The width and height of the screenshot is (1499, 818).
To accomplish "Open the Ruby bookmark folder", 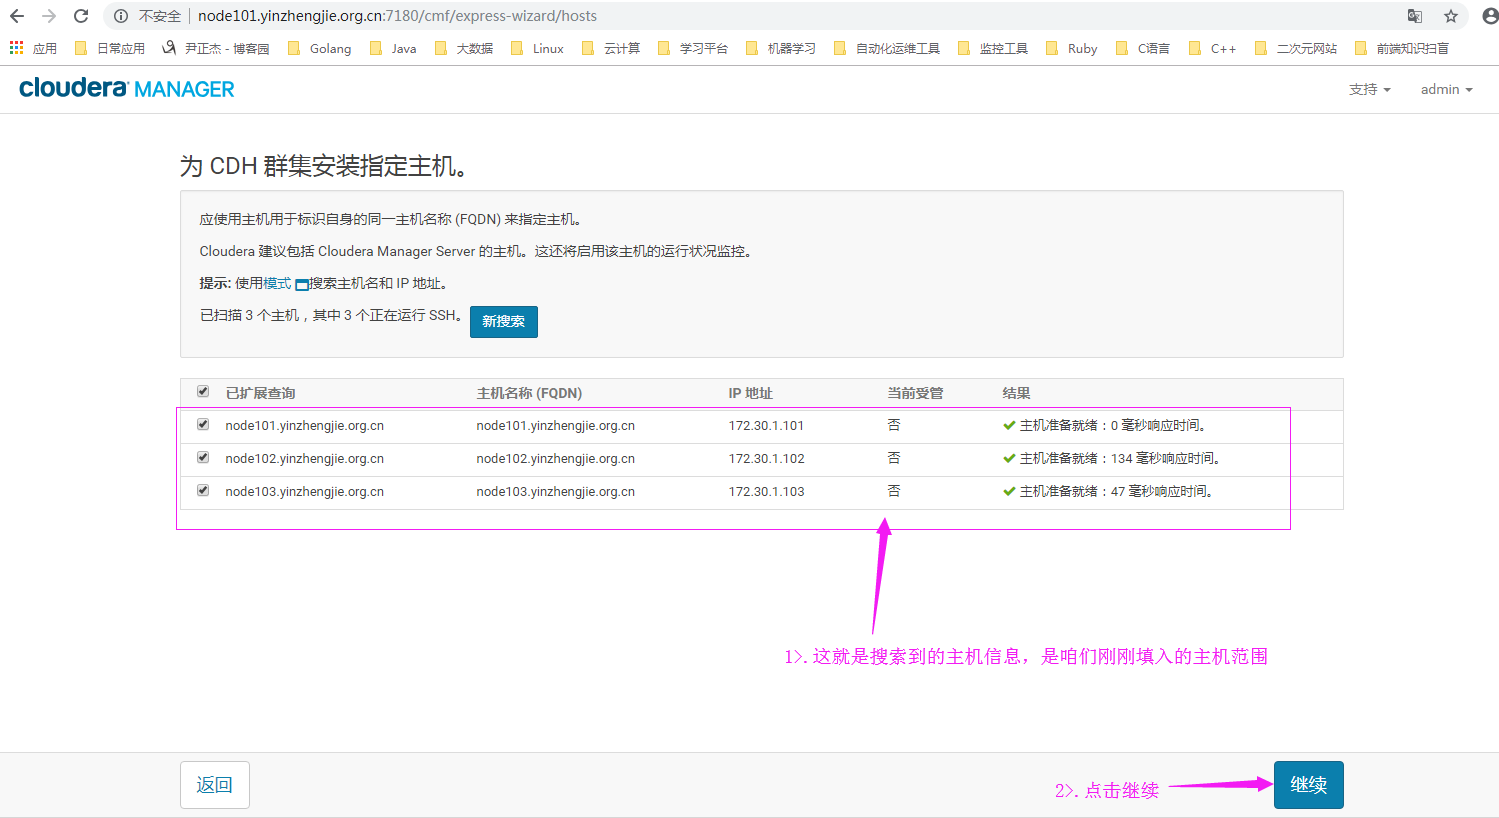I will pos(1071,48).
